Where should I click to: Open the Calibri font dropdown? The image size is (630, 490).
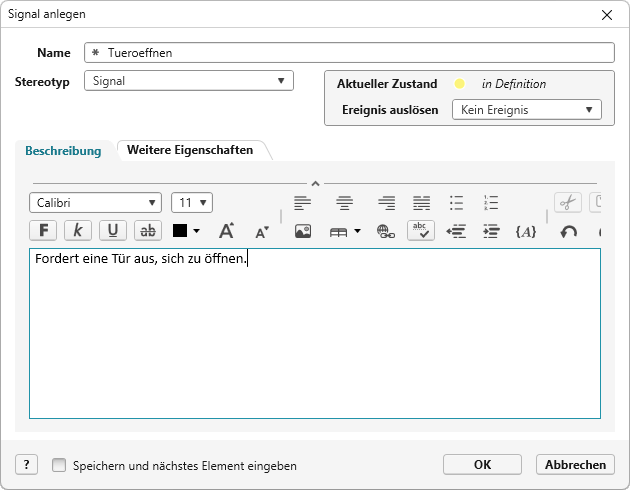(x=96, y=203)
